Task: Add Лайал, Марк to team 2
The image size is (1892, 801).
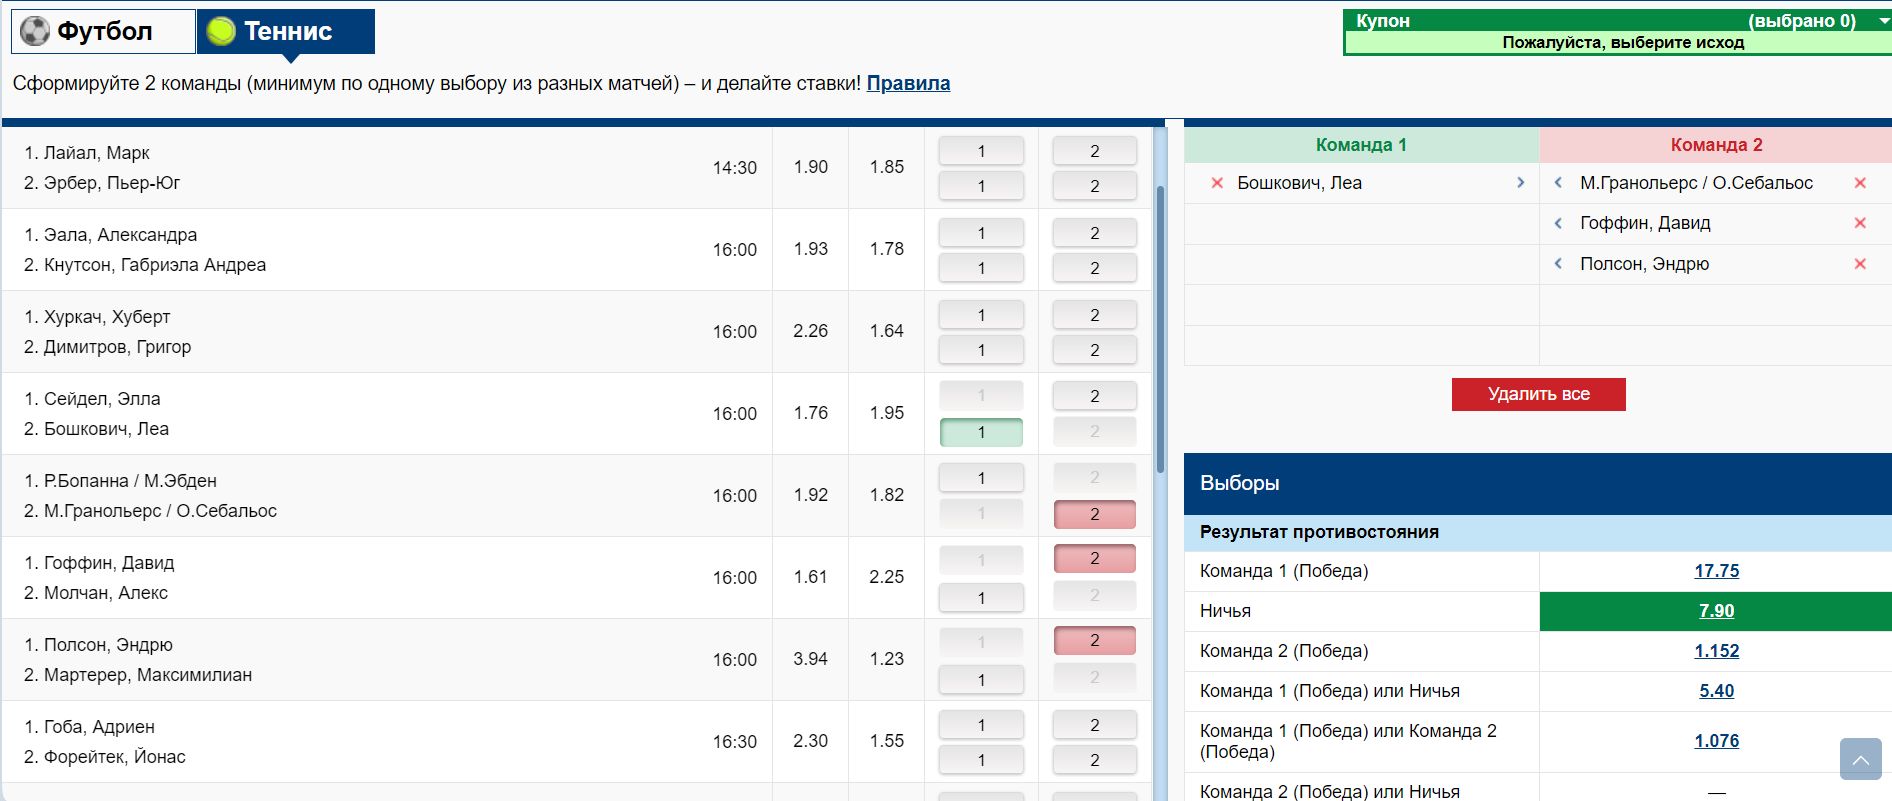Action: point(1095,151)
